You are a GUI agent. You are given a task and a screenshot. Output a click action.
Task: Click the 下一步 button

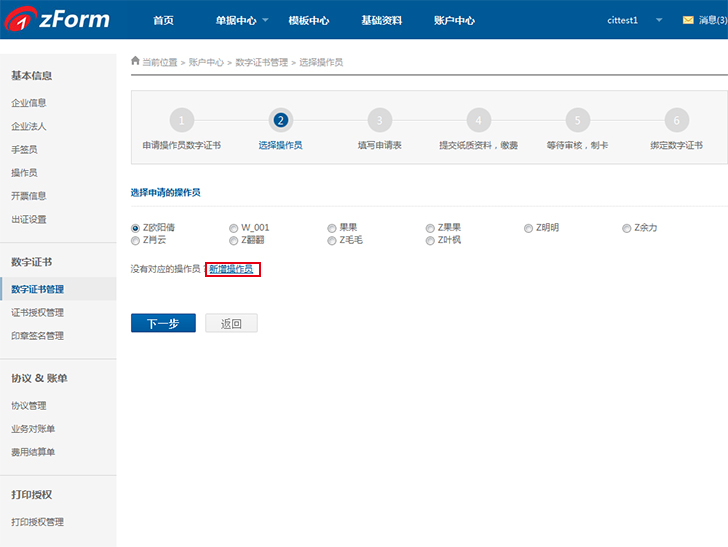tap(163, 323)
